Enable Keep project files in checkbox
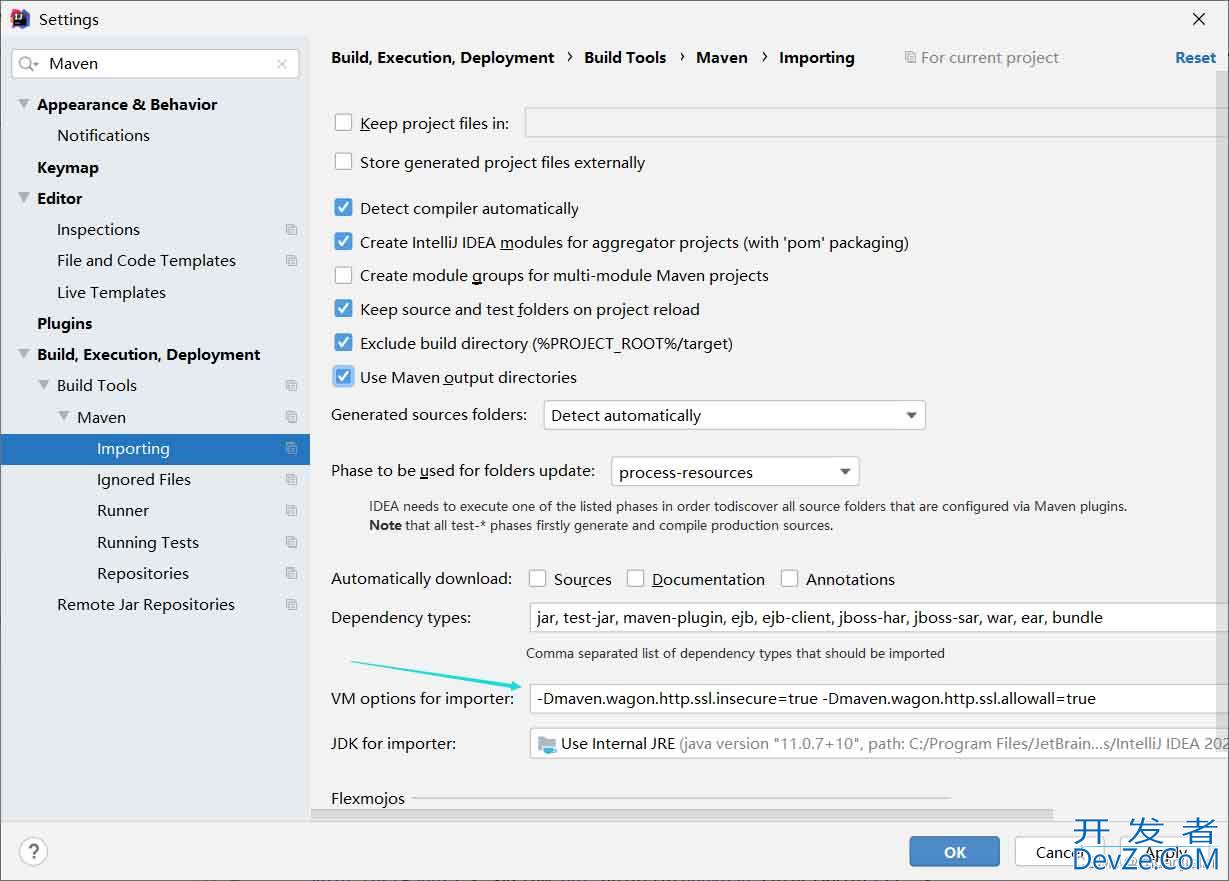Screen dimensions: 1229x881 pyautogui.click(x=343, y=123)
